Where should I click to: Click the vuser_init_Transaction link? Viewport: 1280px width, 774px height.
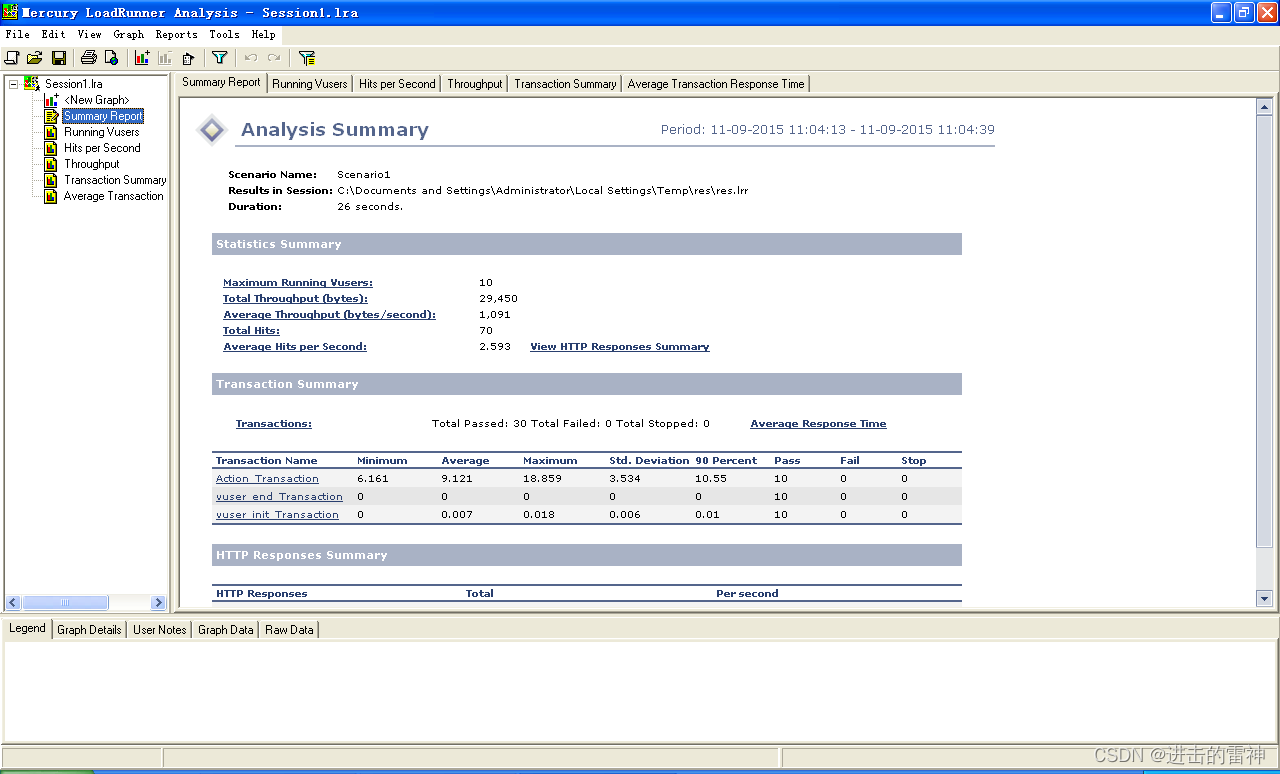[277, 515]
